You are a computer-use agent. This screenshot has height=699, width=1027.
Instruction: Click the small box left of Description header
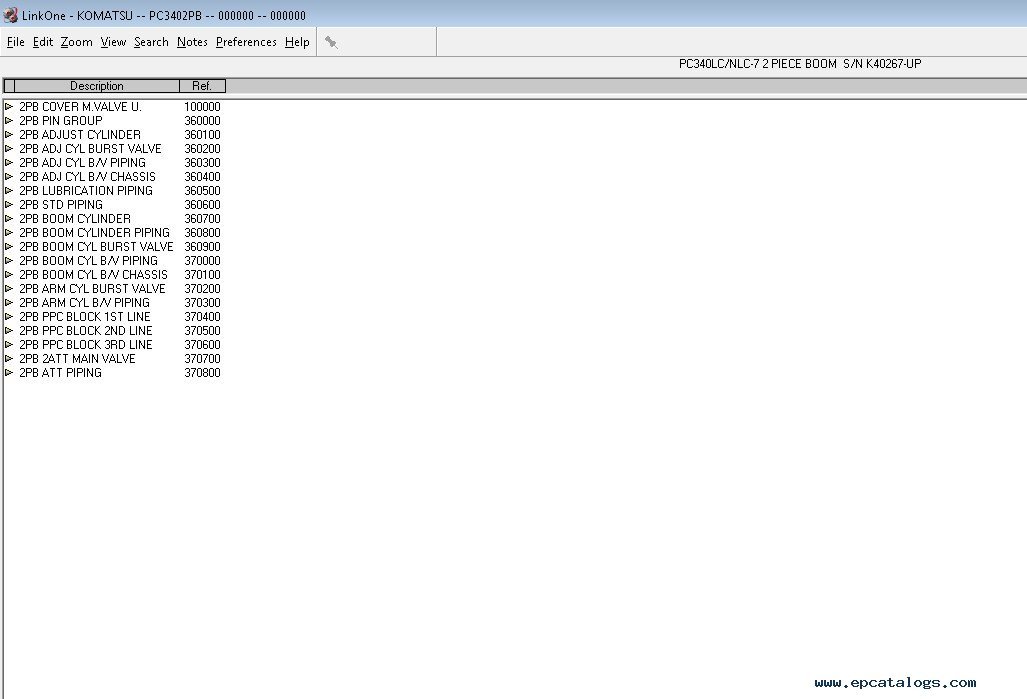9,86
